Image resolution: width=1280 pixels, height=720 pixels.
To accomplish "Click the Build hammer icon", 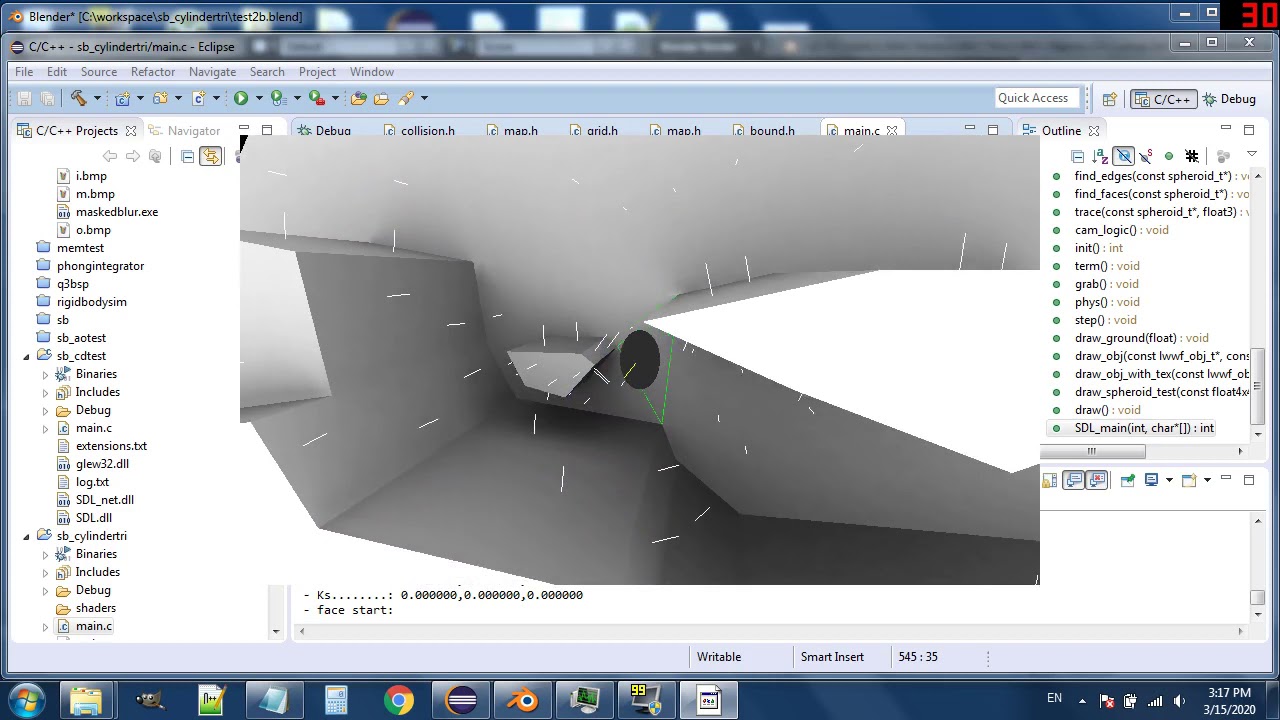I will tap(78, 98).
